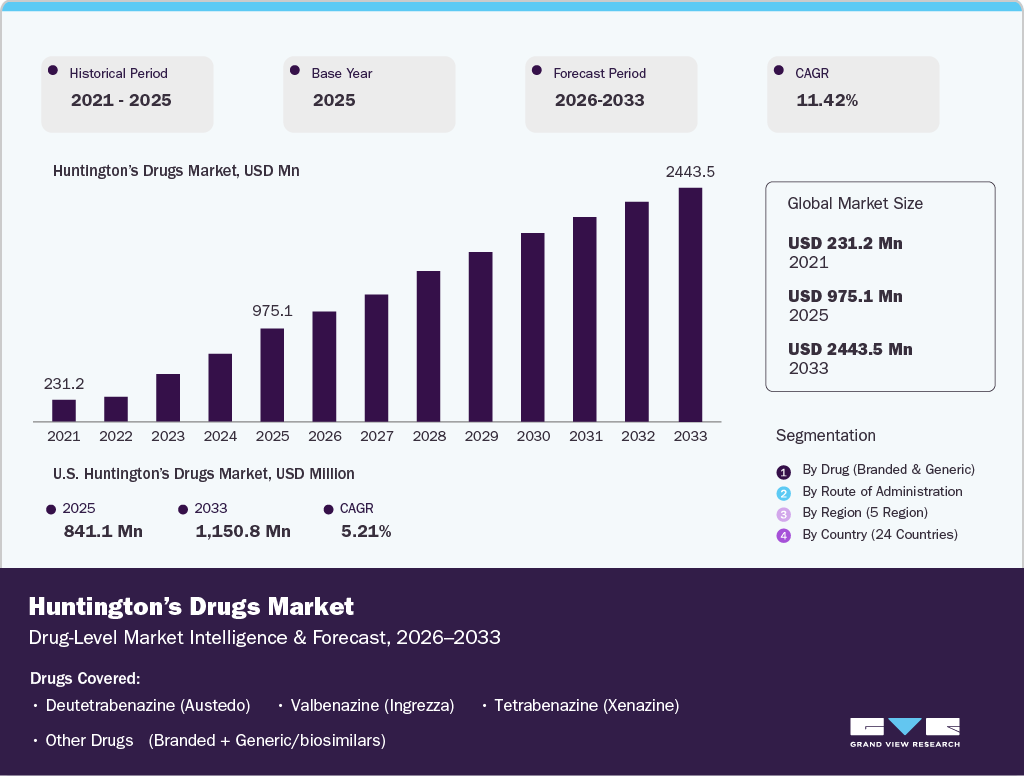Click the 2024 bar in the chart
The height and width of the screenshot is (776, 1024).
[x=220, y=387]
